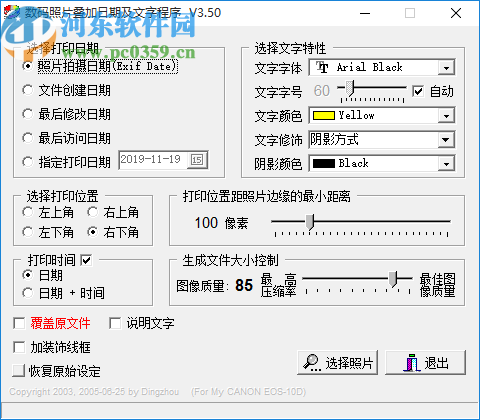Screen dimensions: 480x420
Task: Click the magnifier icon on 选择照片 button
Action: pyautogui.click(x=311, y=363)
